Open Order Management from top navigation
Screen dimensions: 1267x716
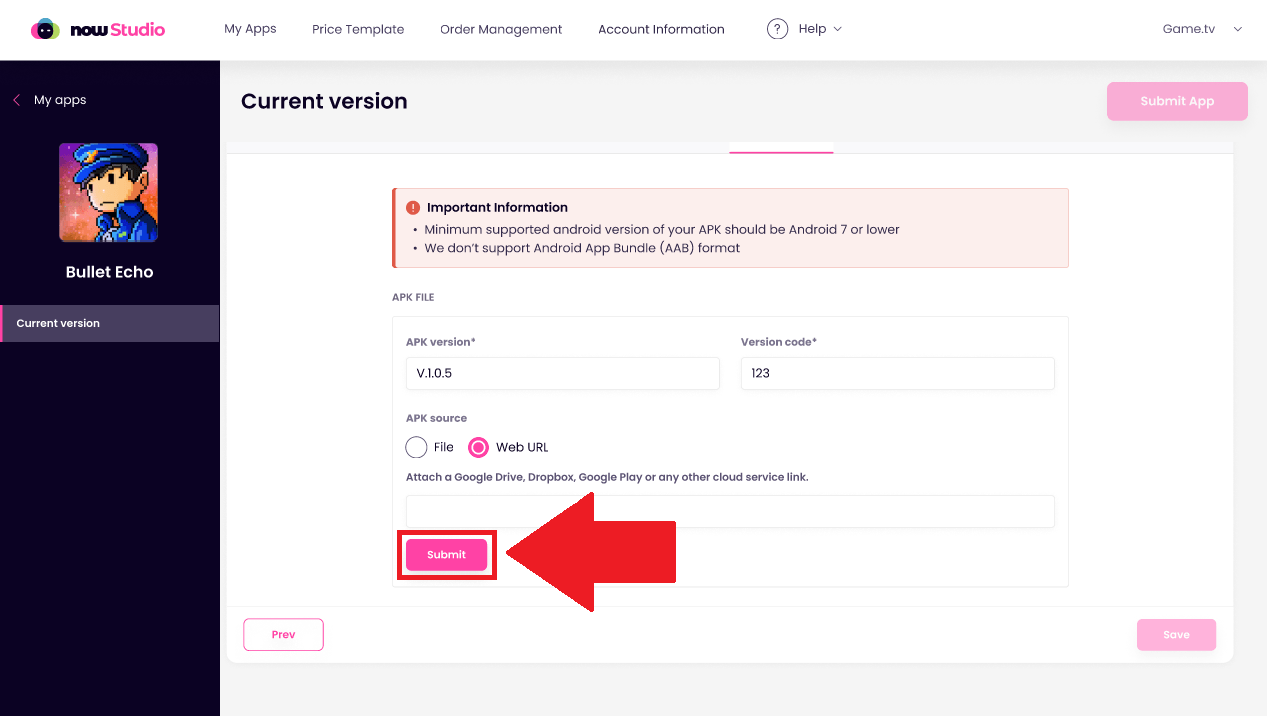tap(501, 29)
